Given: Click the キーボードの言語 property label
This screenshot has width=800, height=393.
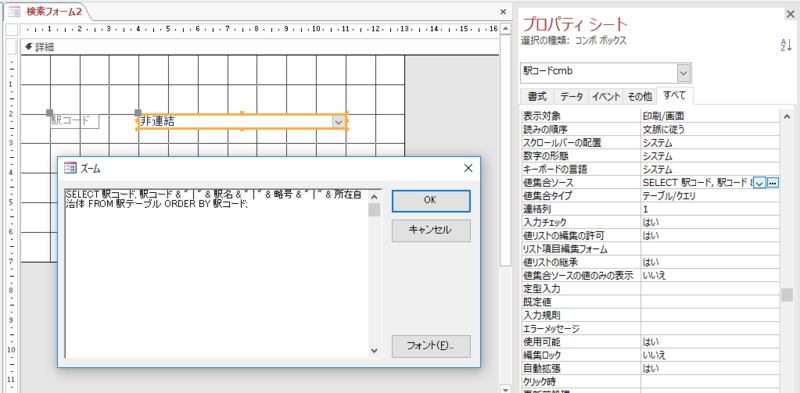Looking at the screenshot, I should coord(554,169).
